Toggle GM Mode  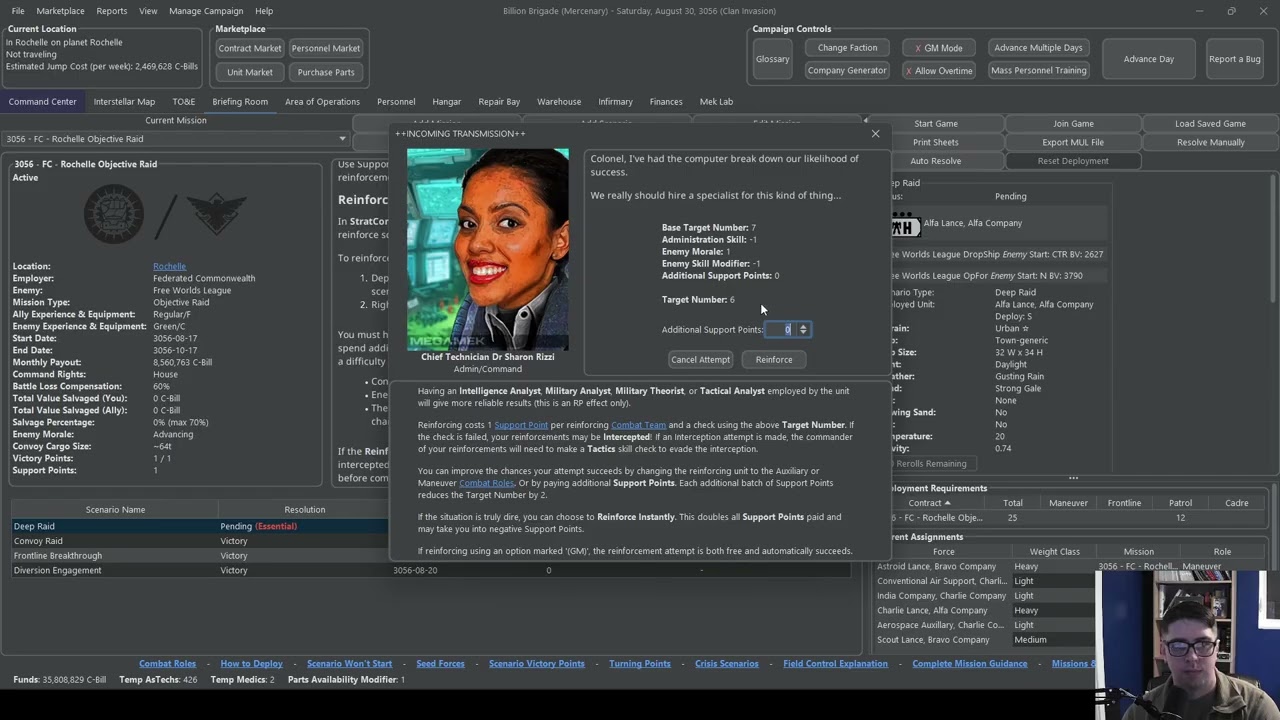click(x=938, y=47)
